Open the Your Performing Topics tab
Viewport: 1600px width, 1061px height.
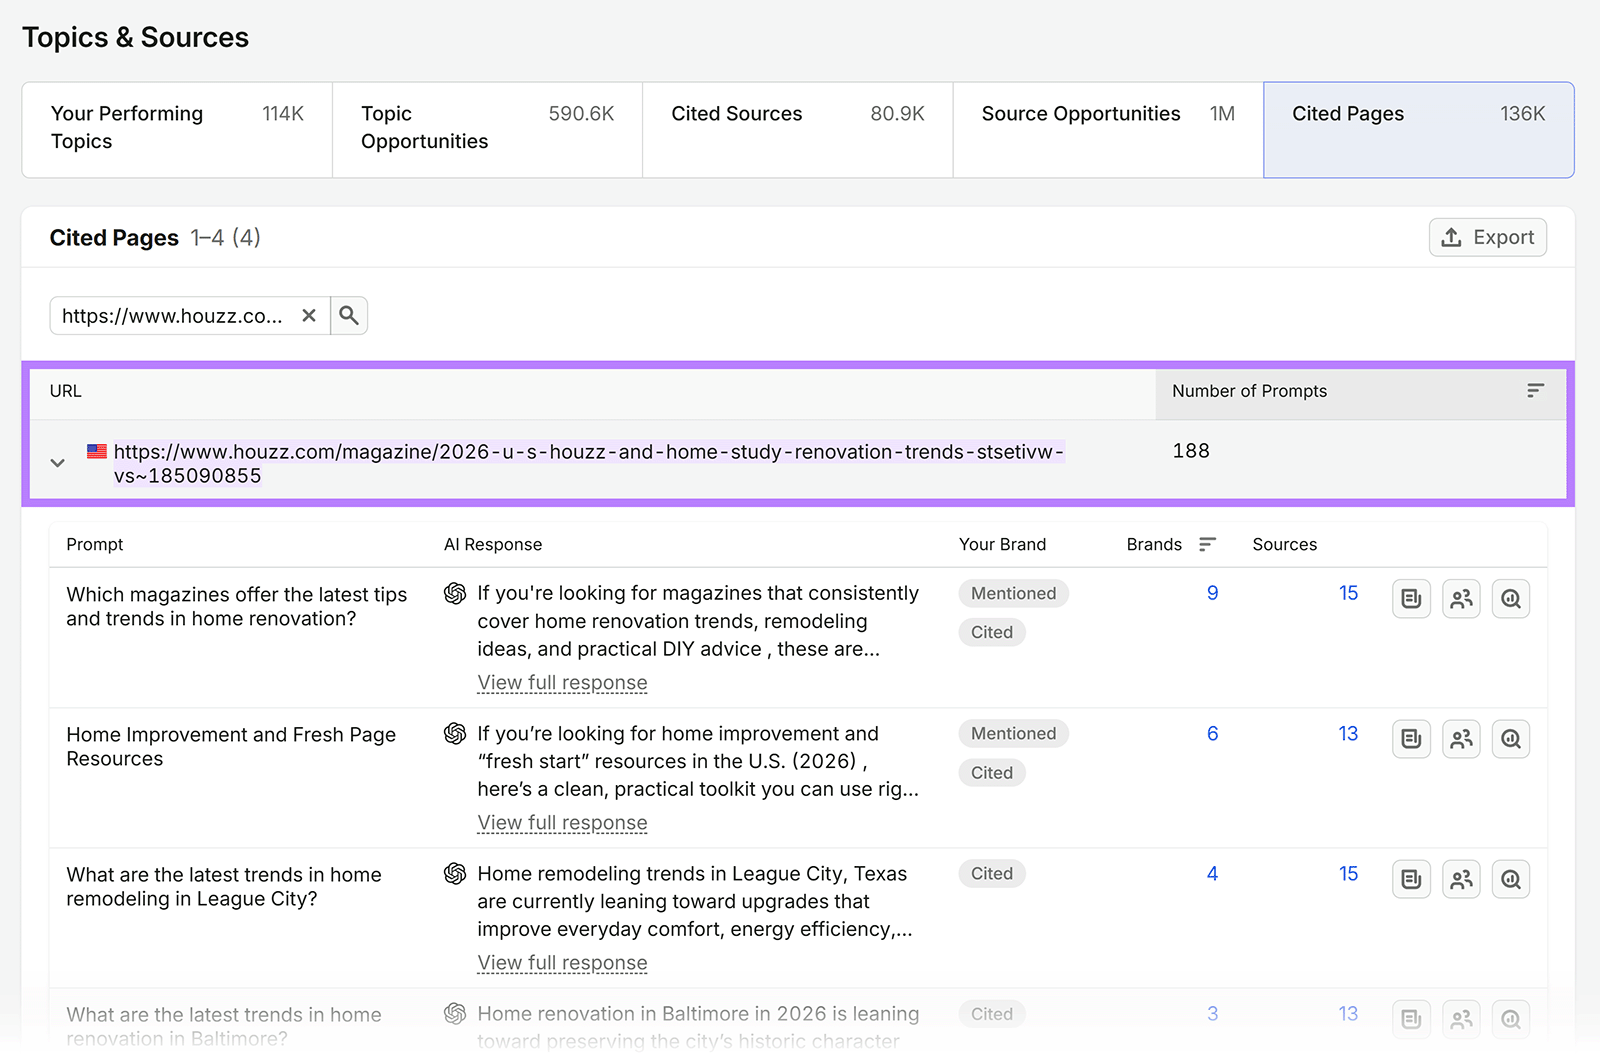click(x=177, y=130)
